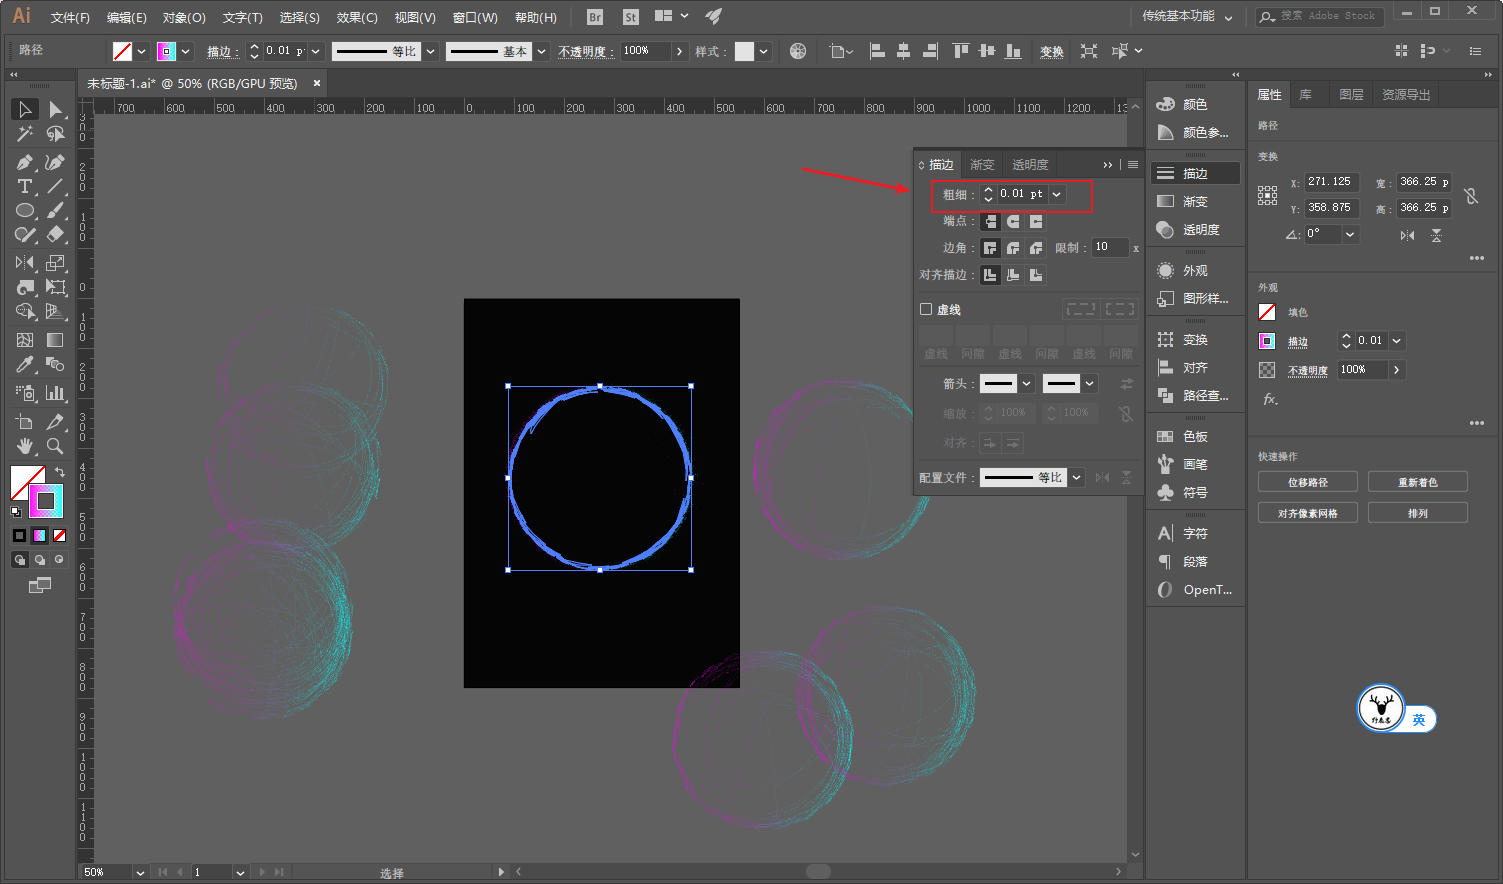Switch to the 渐变 tab
Screen dimensions: 1503x884
982,165
